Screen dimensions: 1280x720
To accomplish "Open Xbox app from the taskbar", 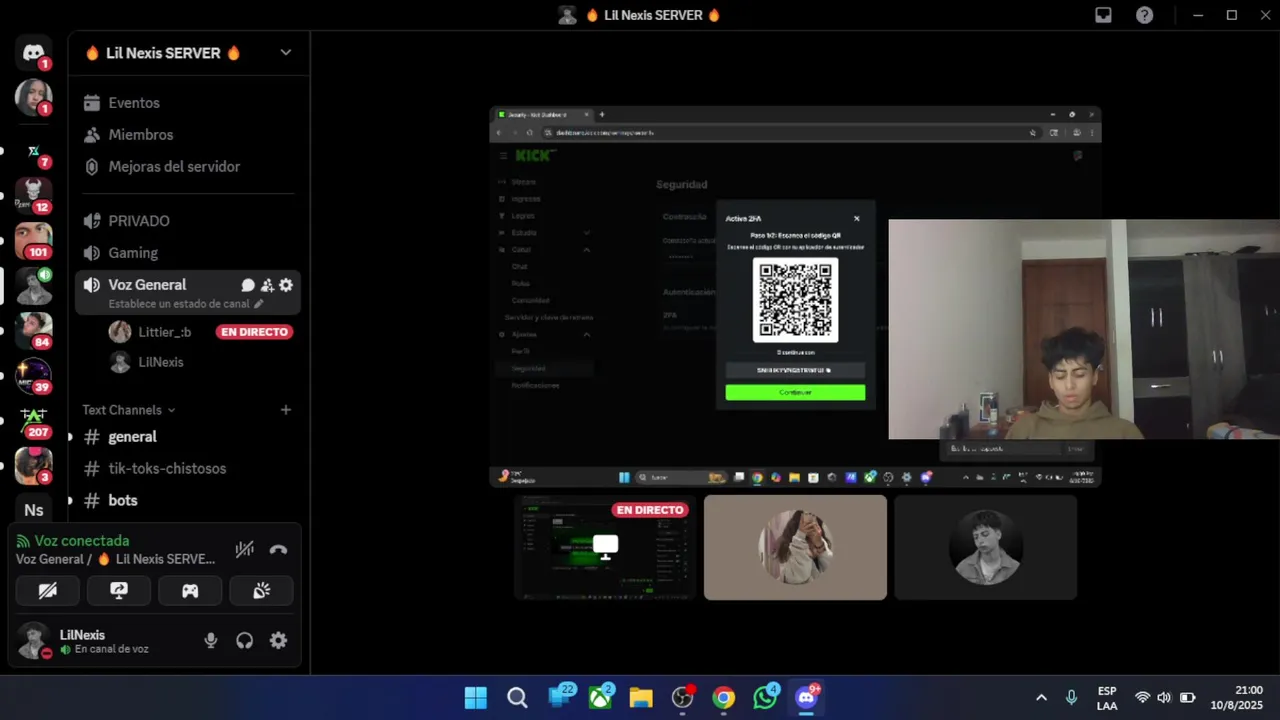I will [600, 697].
